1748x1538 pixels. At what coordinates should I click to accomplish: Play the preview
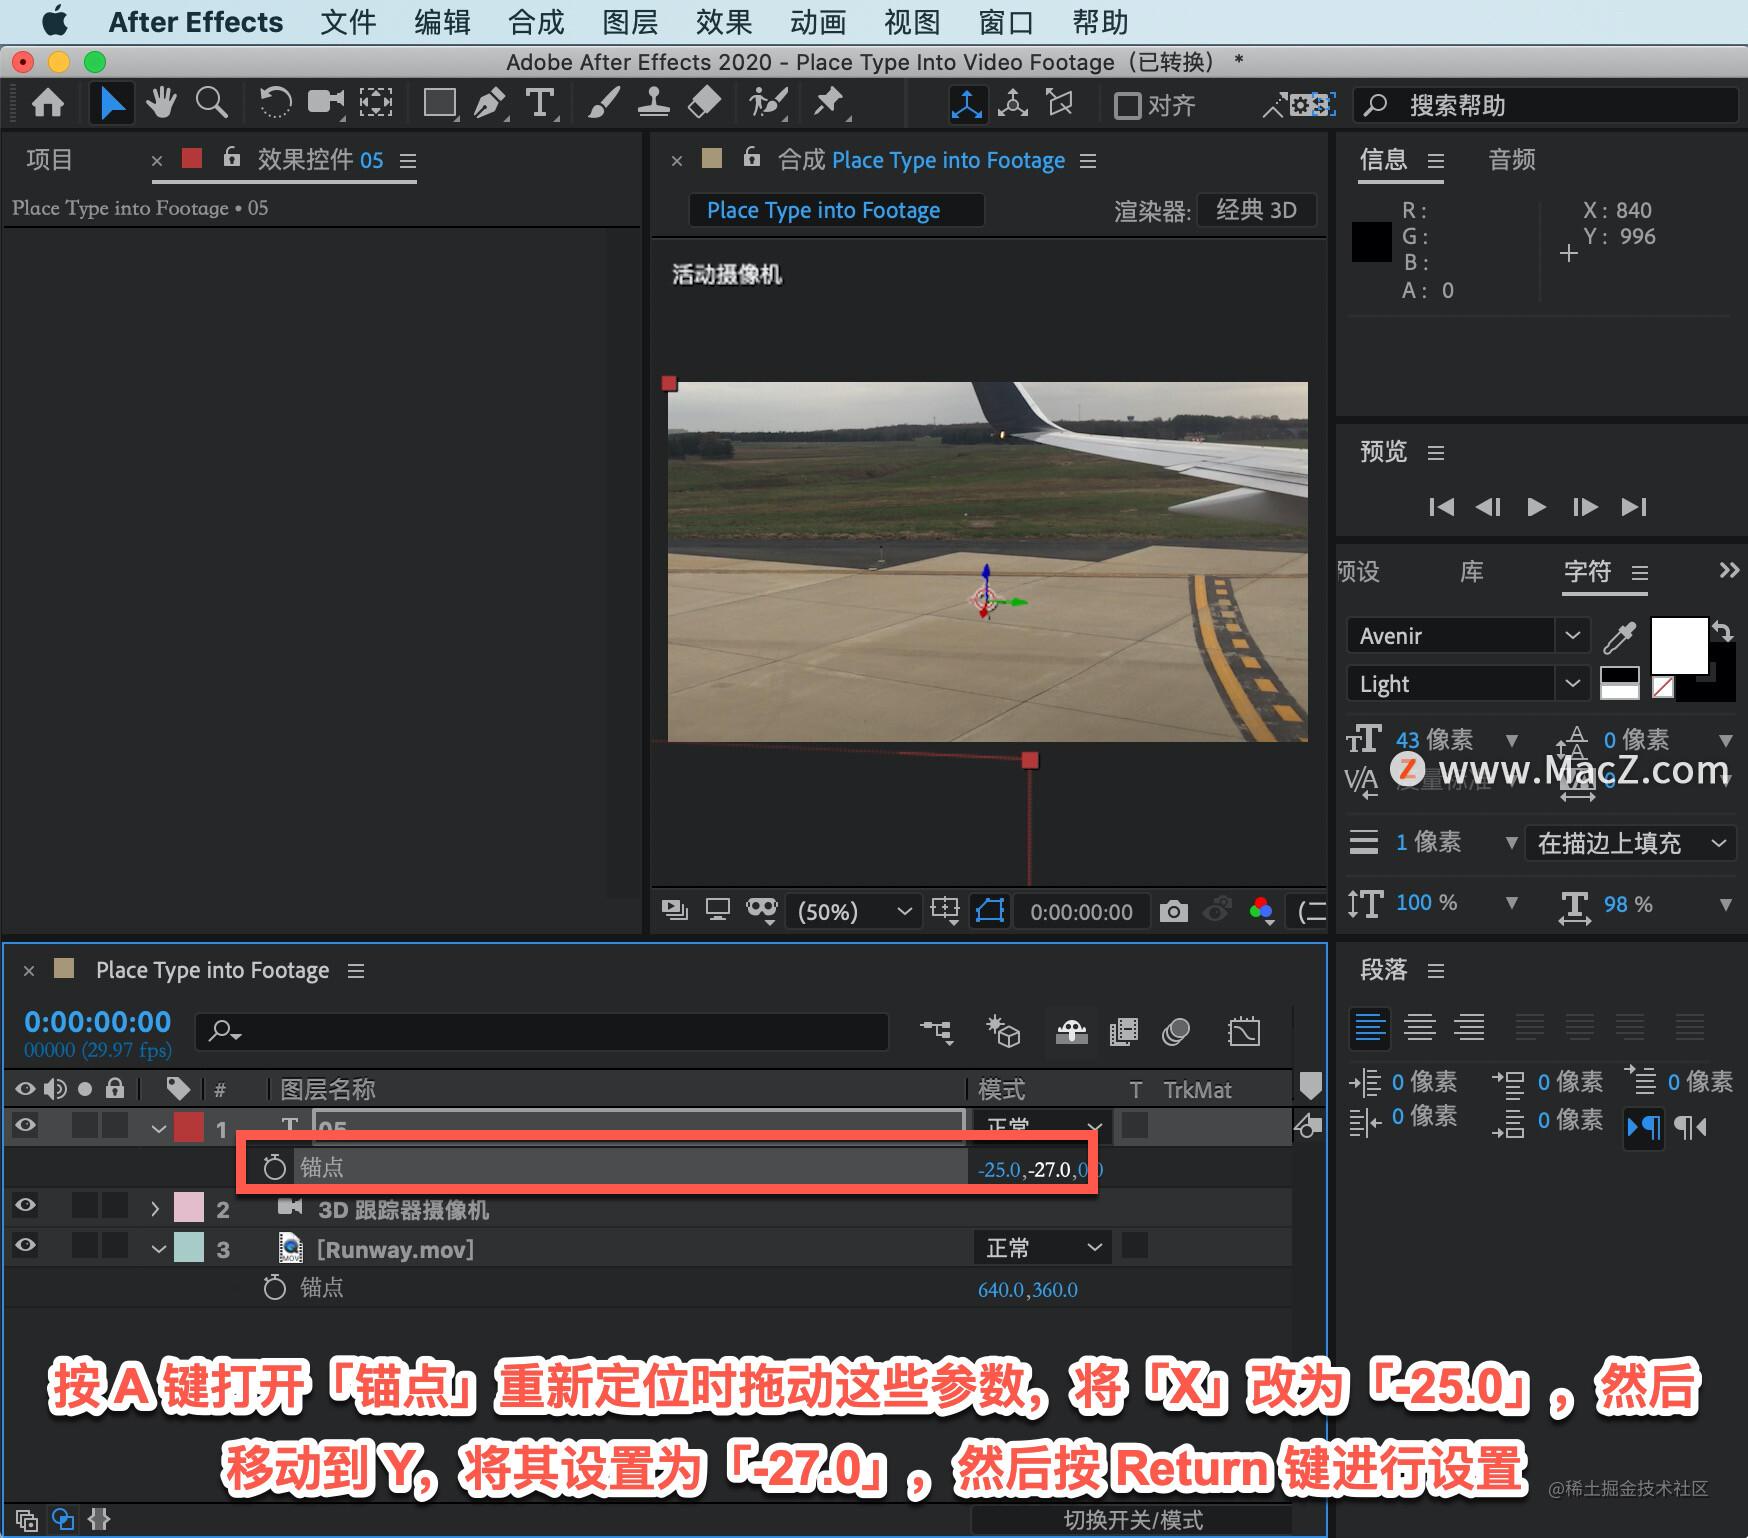[1536, 507]
